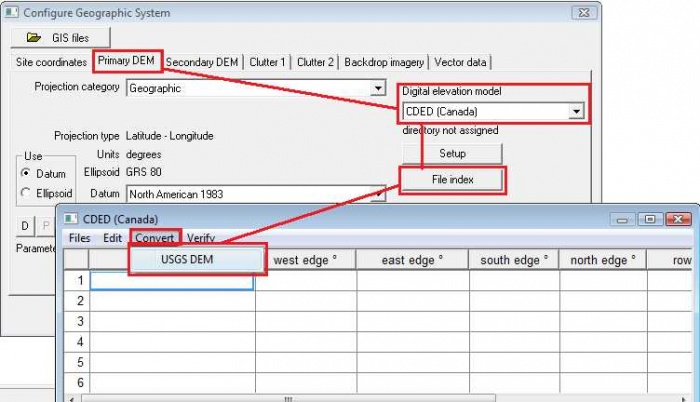Select the first cell in row 1
The height and width of the screenshot is (402, 700).
point(171,281)
